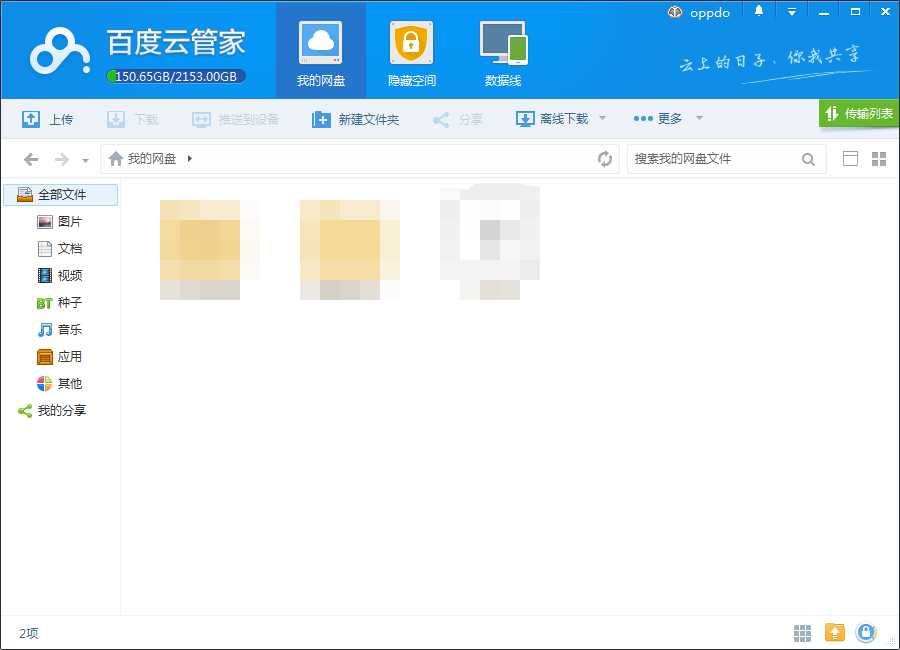Click the orange upload icon in status bar

pos(835,632)
